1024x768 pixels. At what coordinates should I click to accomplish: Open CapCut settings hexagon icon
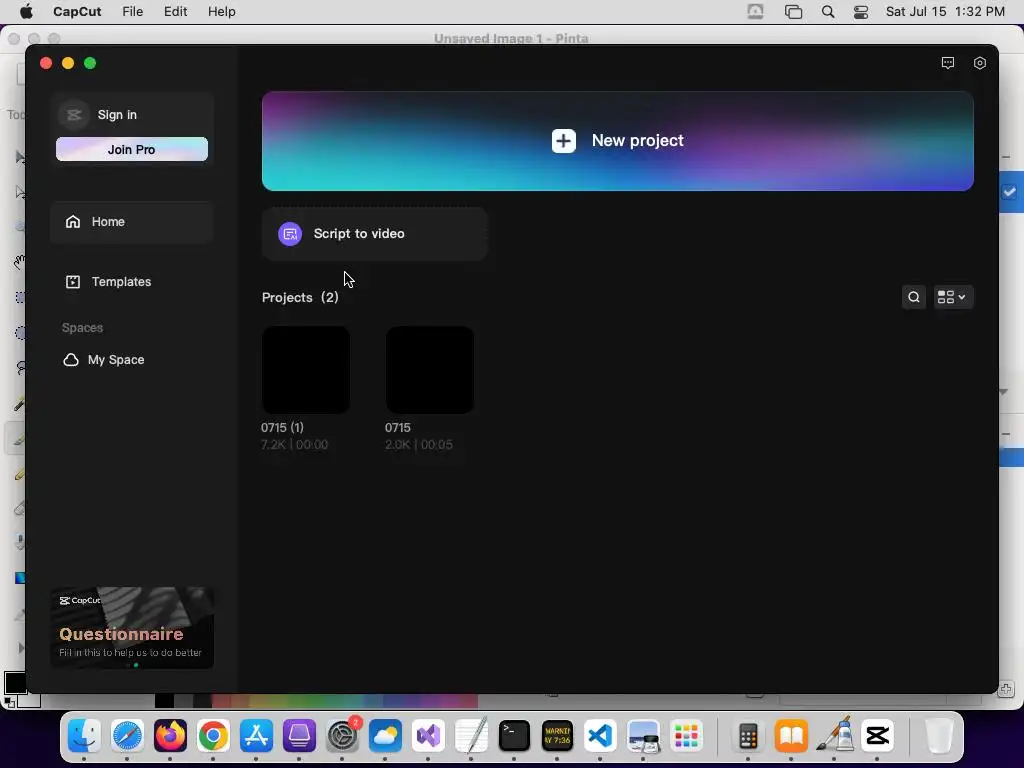coord(980,63)
